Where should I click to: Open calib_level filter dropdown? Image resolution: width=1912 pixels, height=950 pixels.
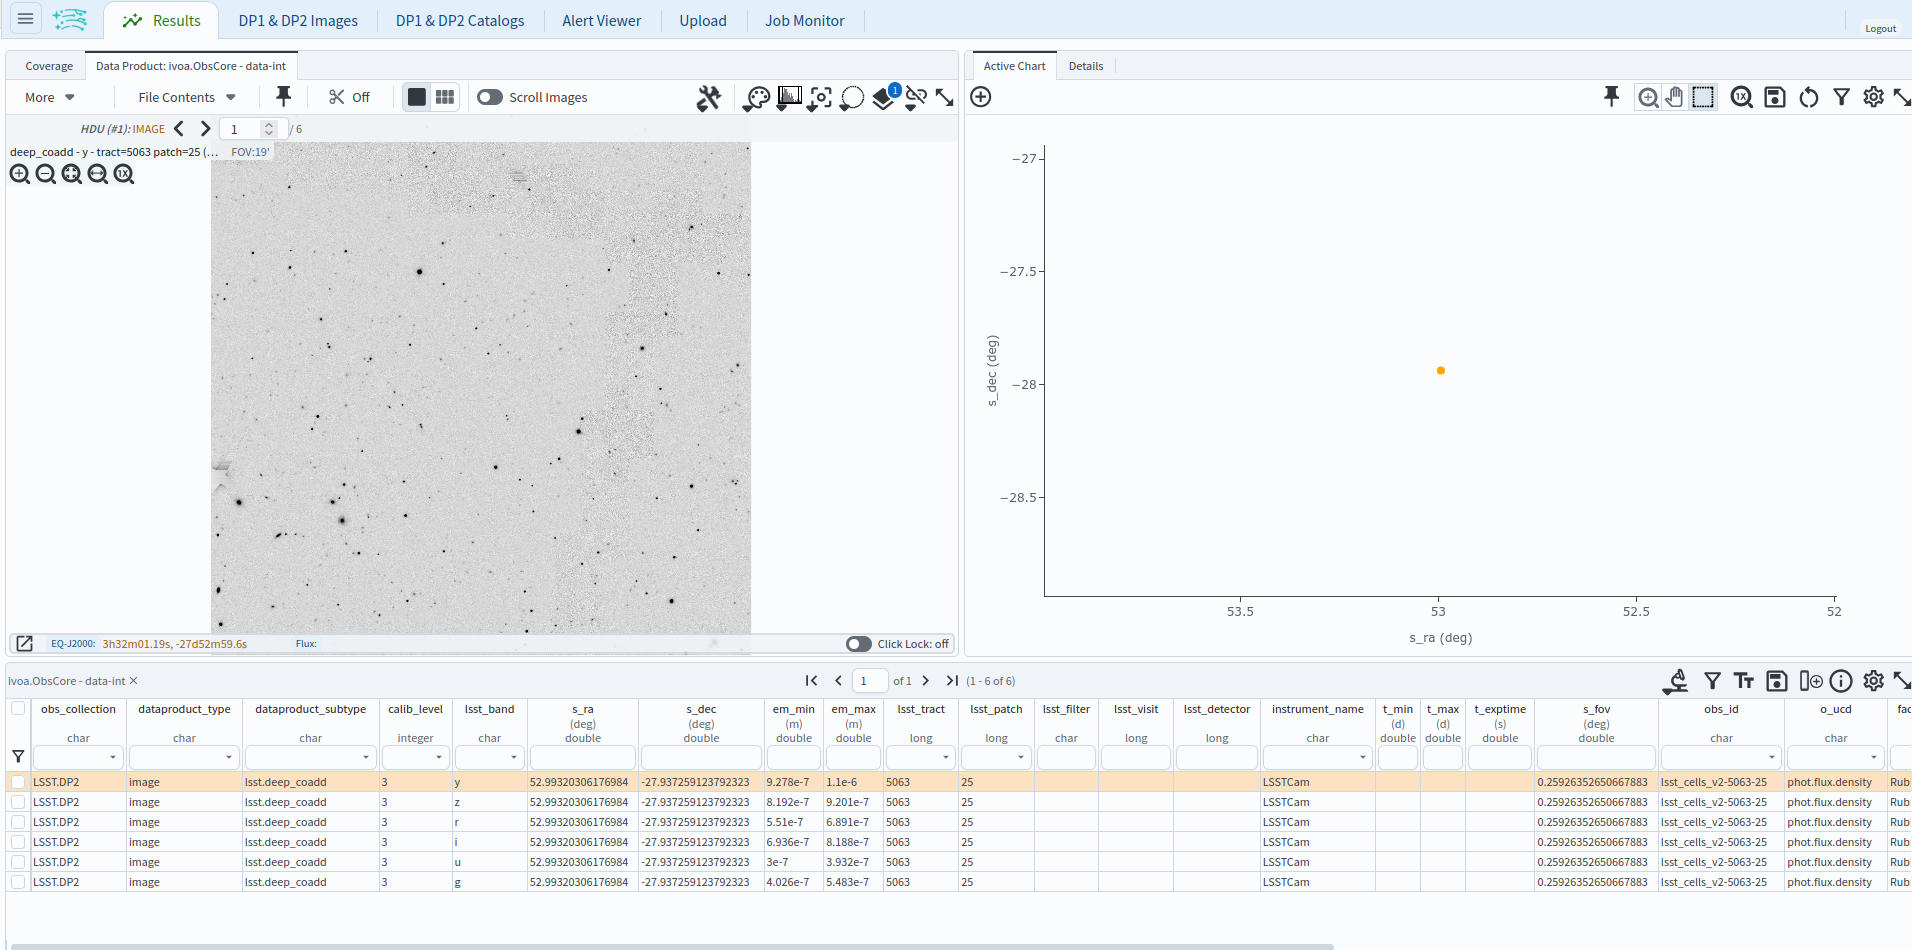click(439, 757)
